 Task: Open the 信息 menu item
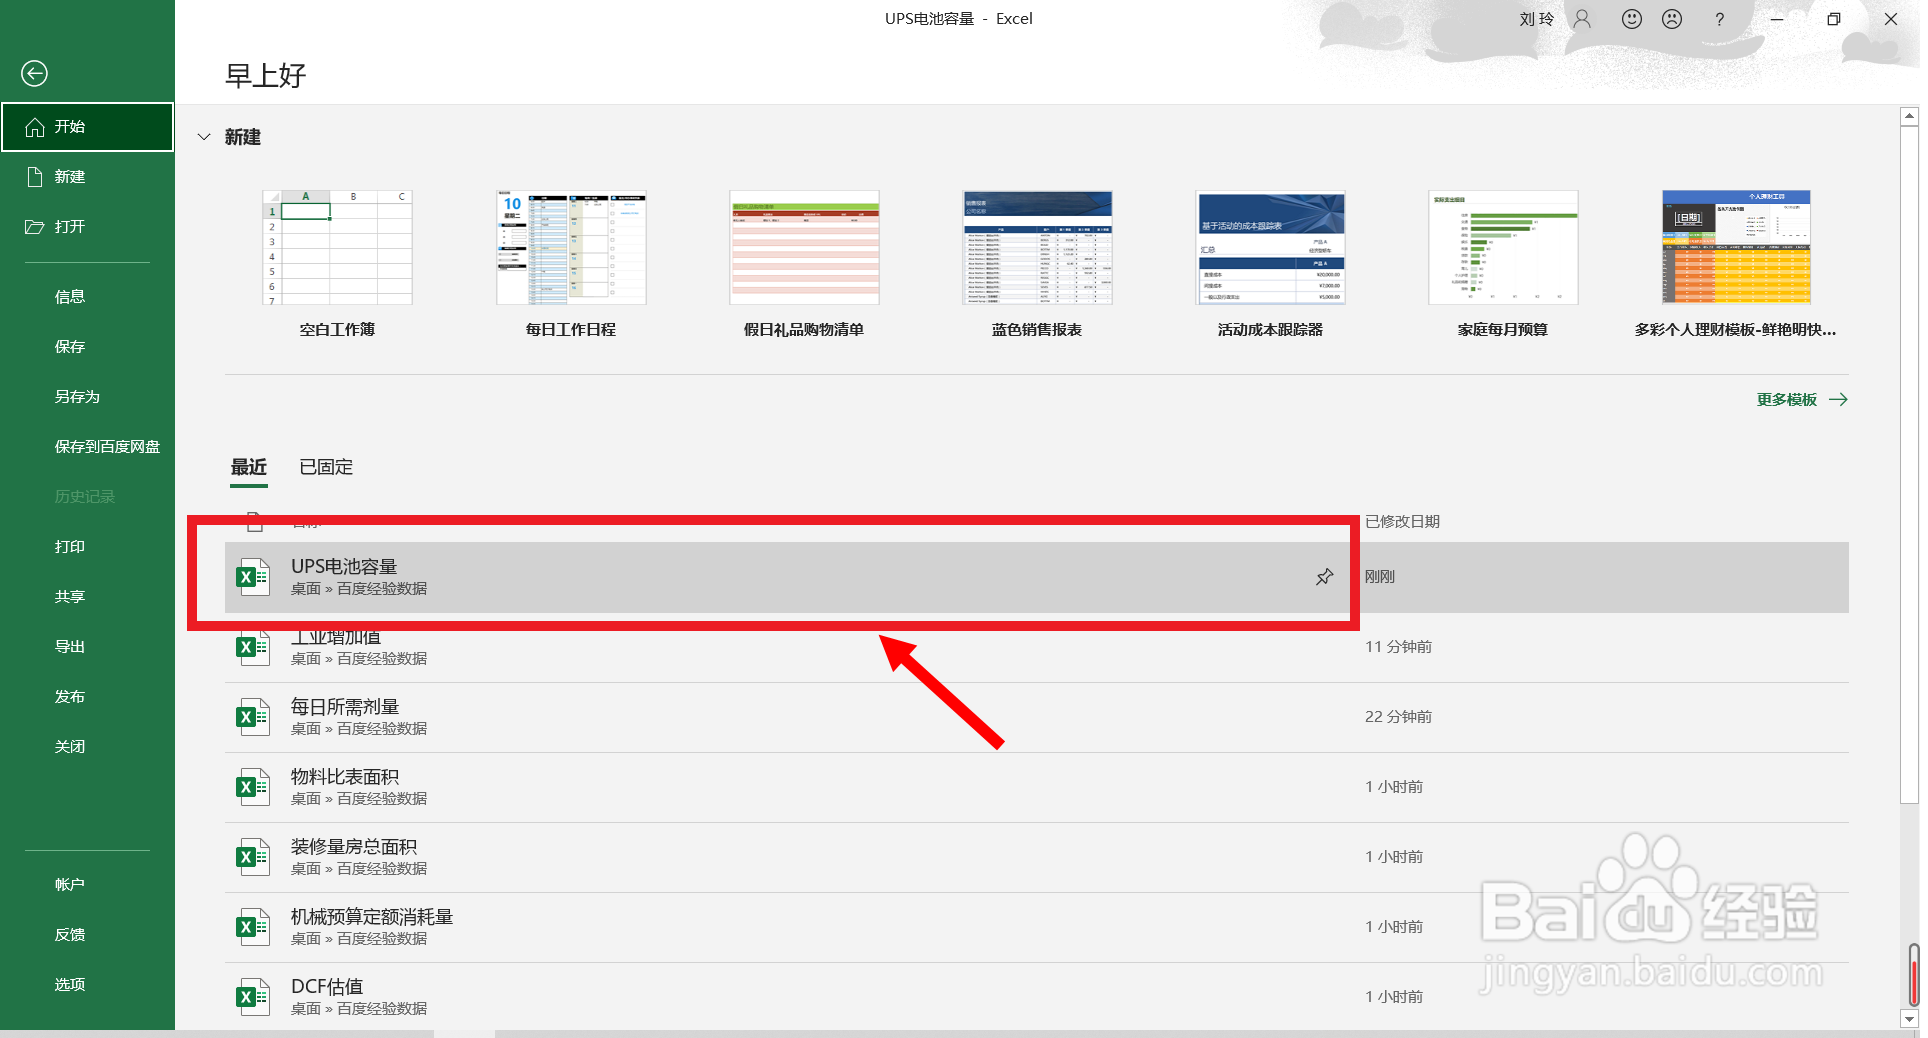point(70,297)
